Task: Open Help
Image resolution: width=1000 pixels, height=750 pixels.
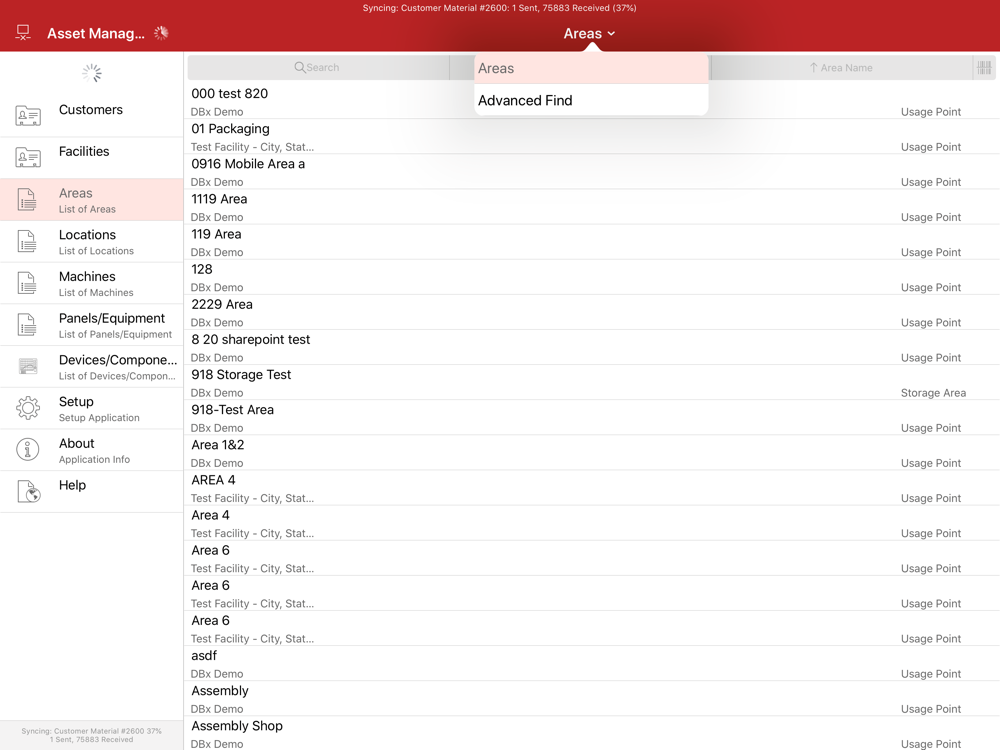Action: 91,492
